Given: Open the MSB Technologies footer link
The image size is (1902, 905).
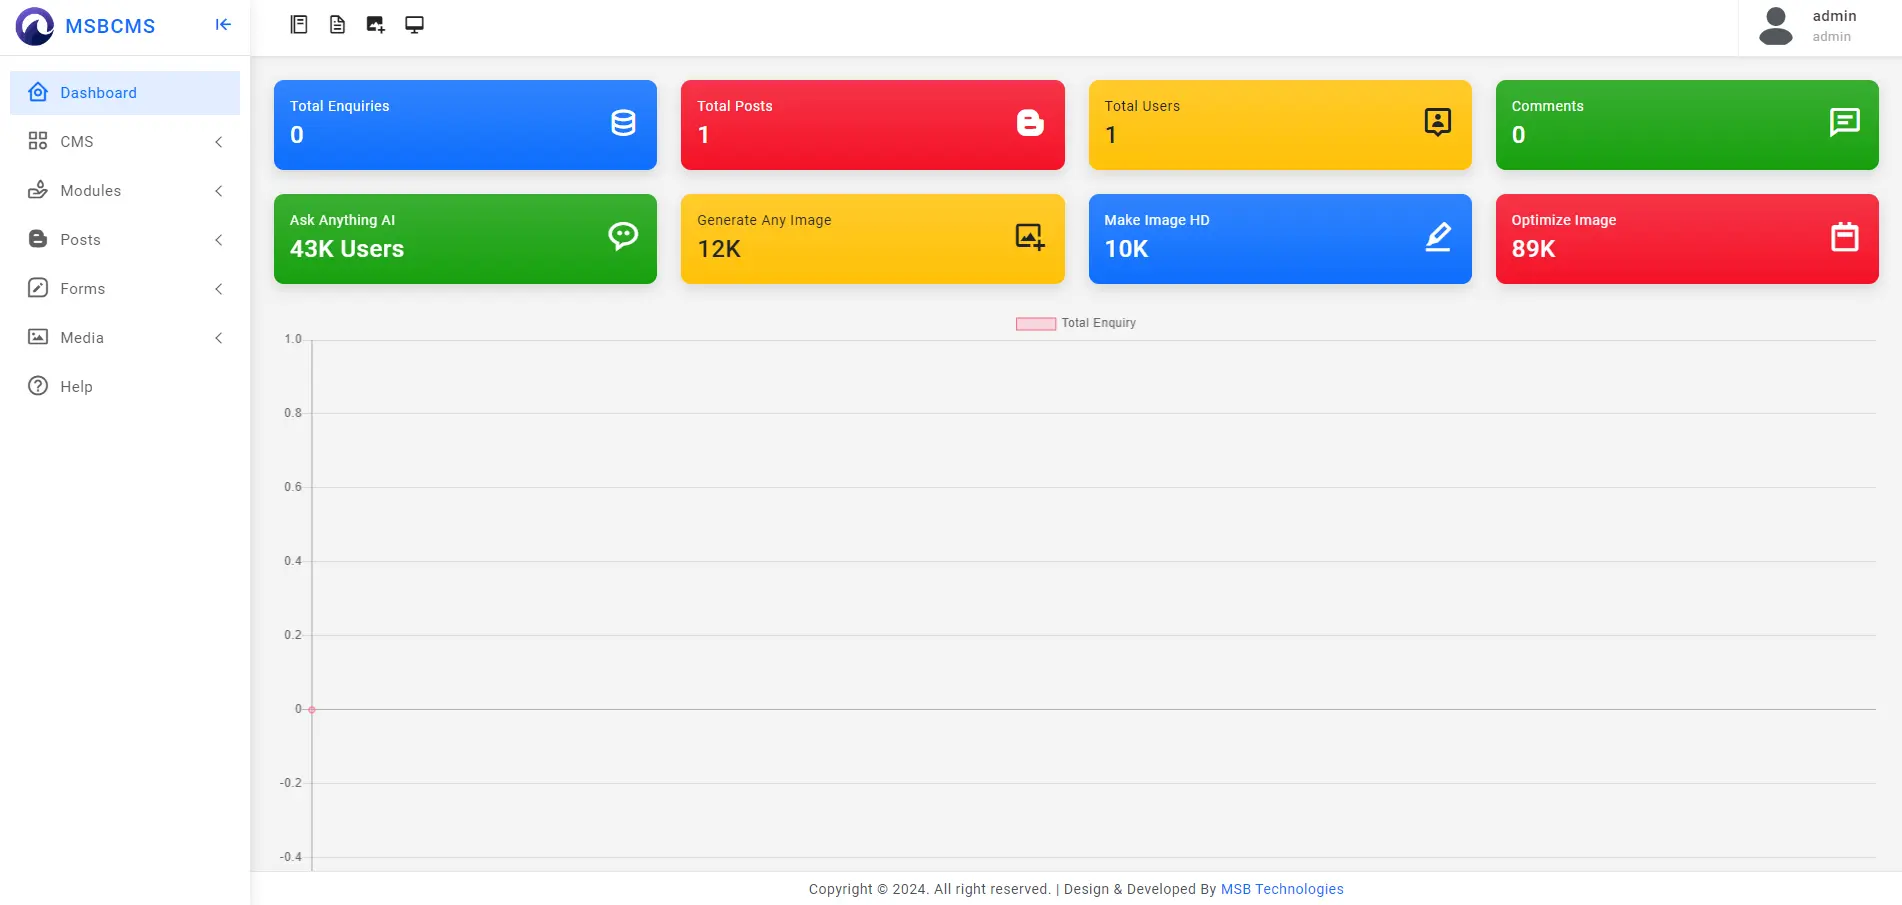Looking at the screenshot, I should pos(1281,889).
